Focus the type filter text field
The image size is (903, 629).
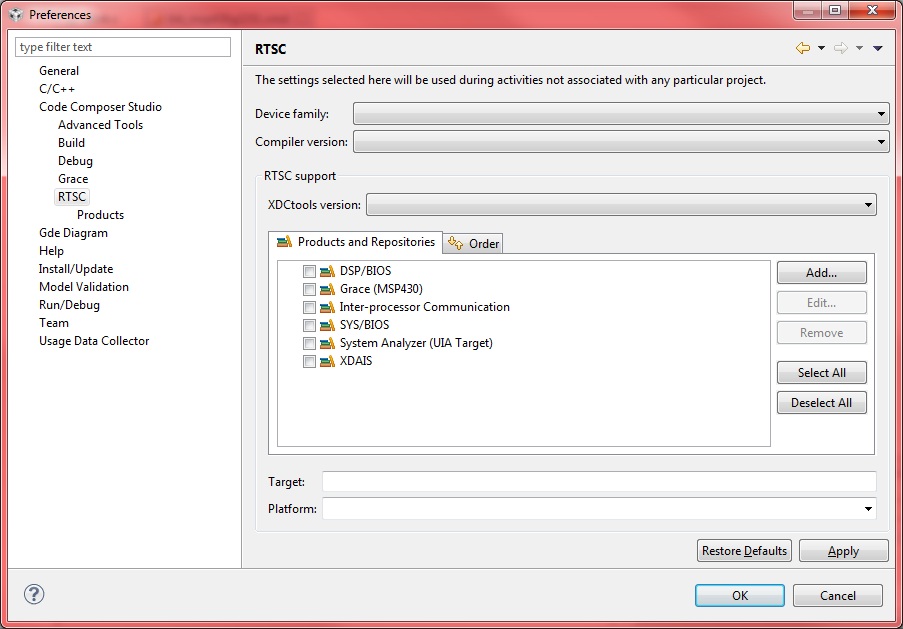pos(123,47)
